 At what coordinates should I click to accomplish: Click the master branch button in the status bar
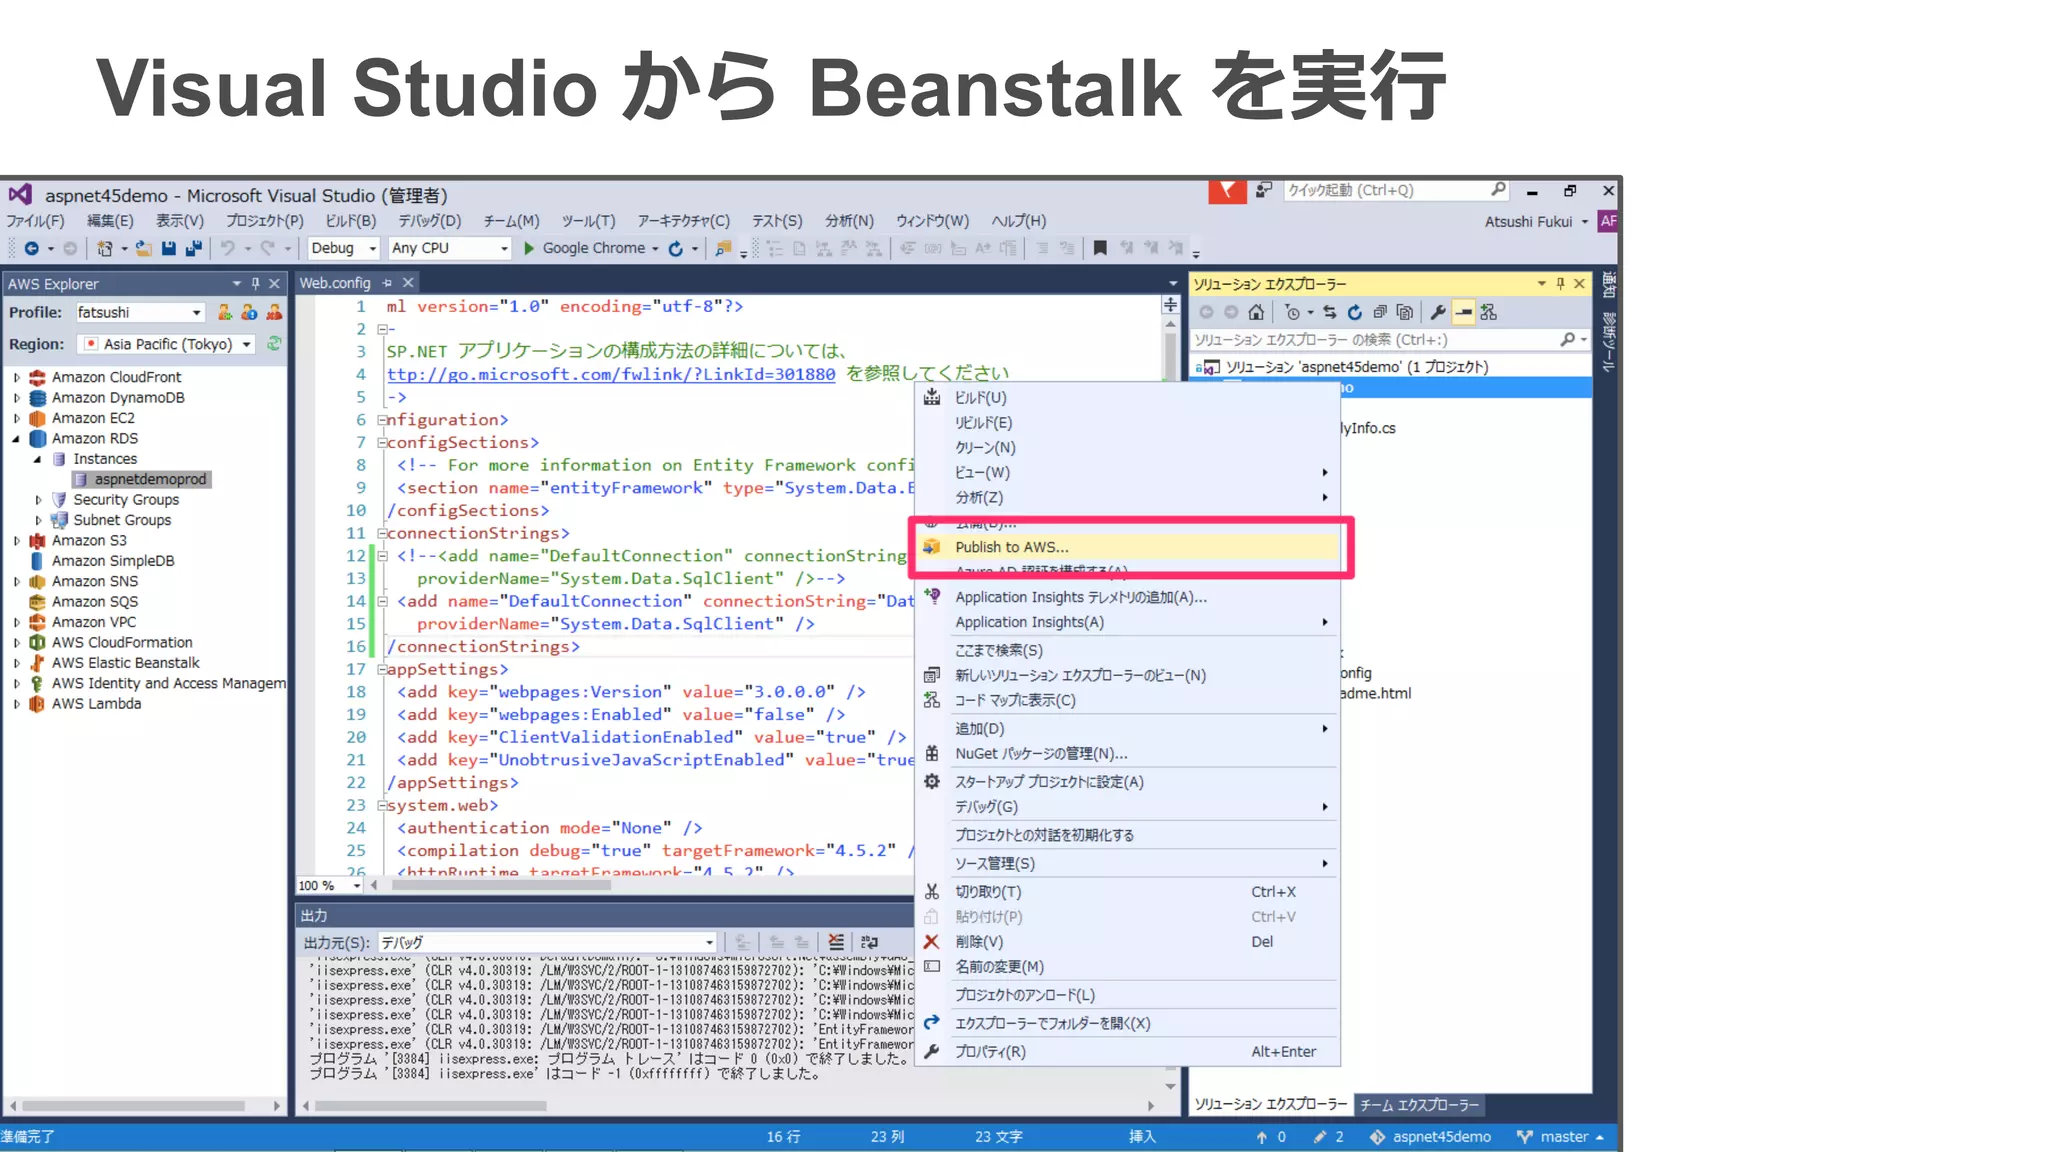tap(1560, 1137)
